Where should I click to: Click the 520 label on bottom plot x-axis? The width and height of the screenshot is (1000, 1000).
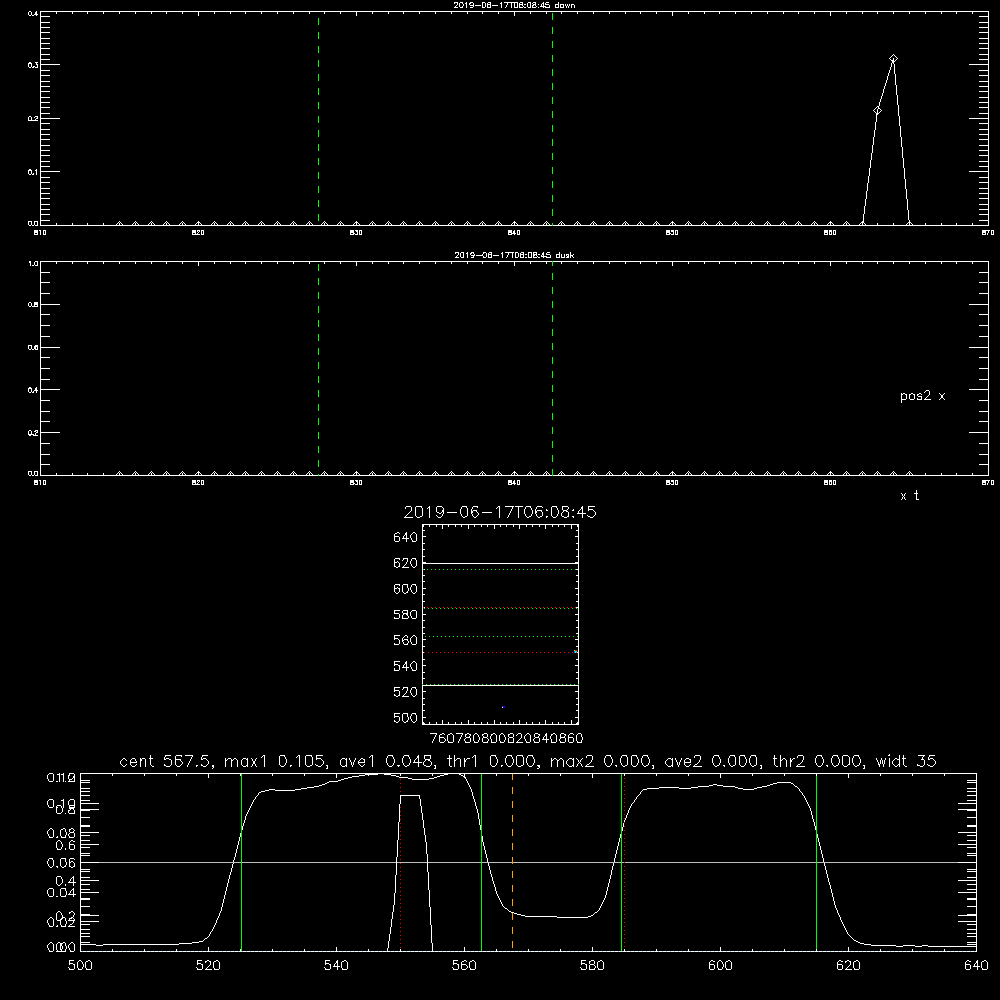209,966
